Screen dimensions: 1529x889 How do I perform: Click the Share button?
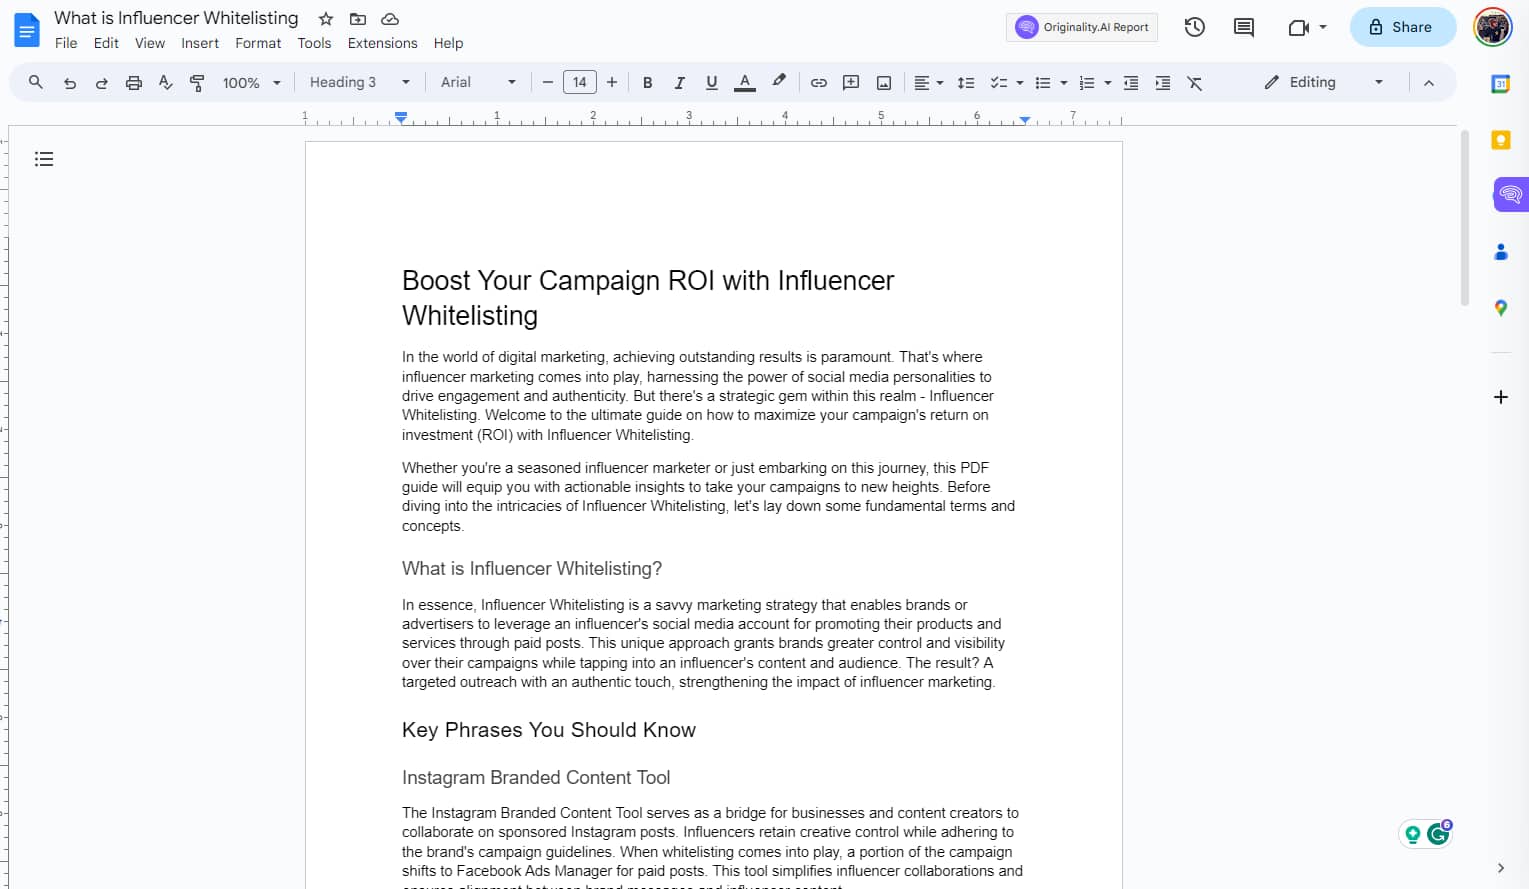click(x=1402, y=27)
